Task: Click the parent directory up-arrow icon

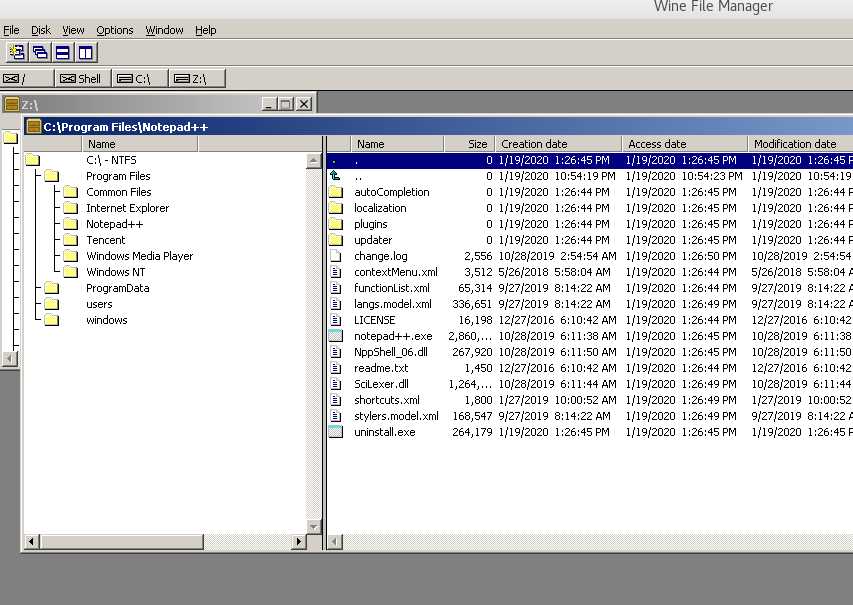Action: pyautogui.click(x=336, y=176)
